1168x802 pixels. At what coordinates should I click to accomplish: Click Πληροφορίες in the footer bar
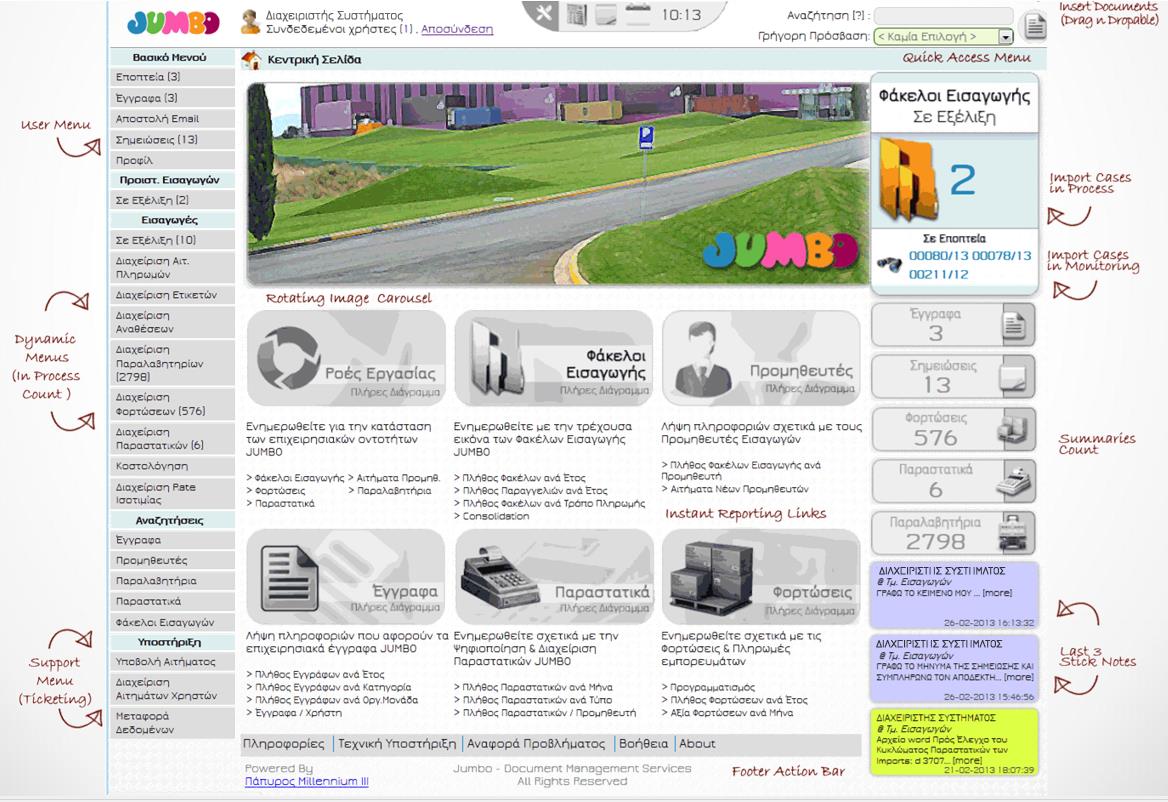(x=284, y=743)
